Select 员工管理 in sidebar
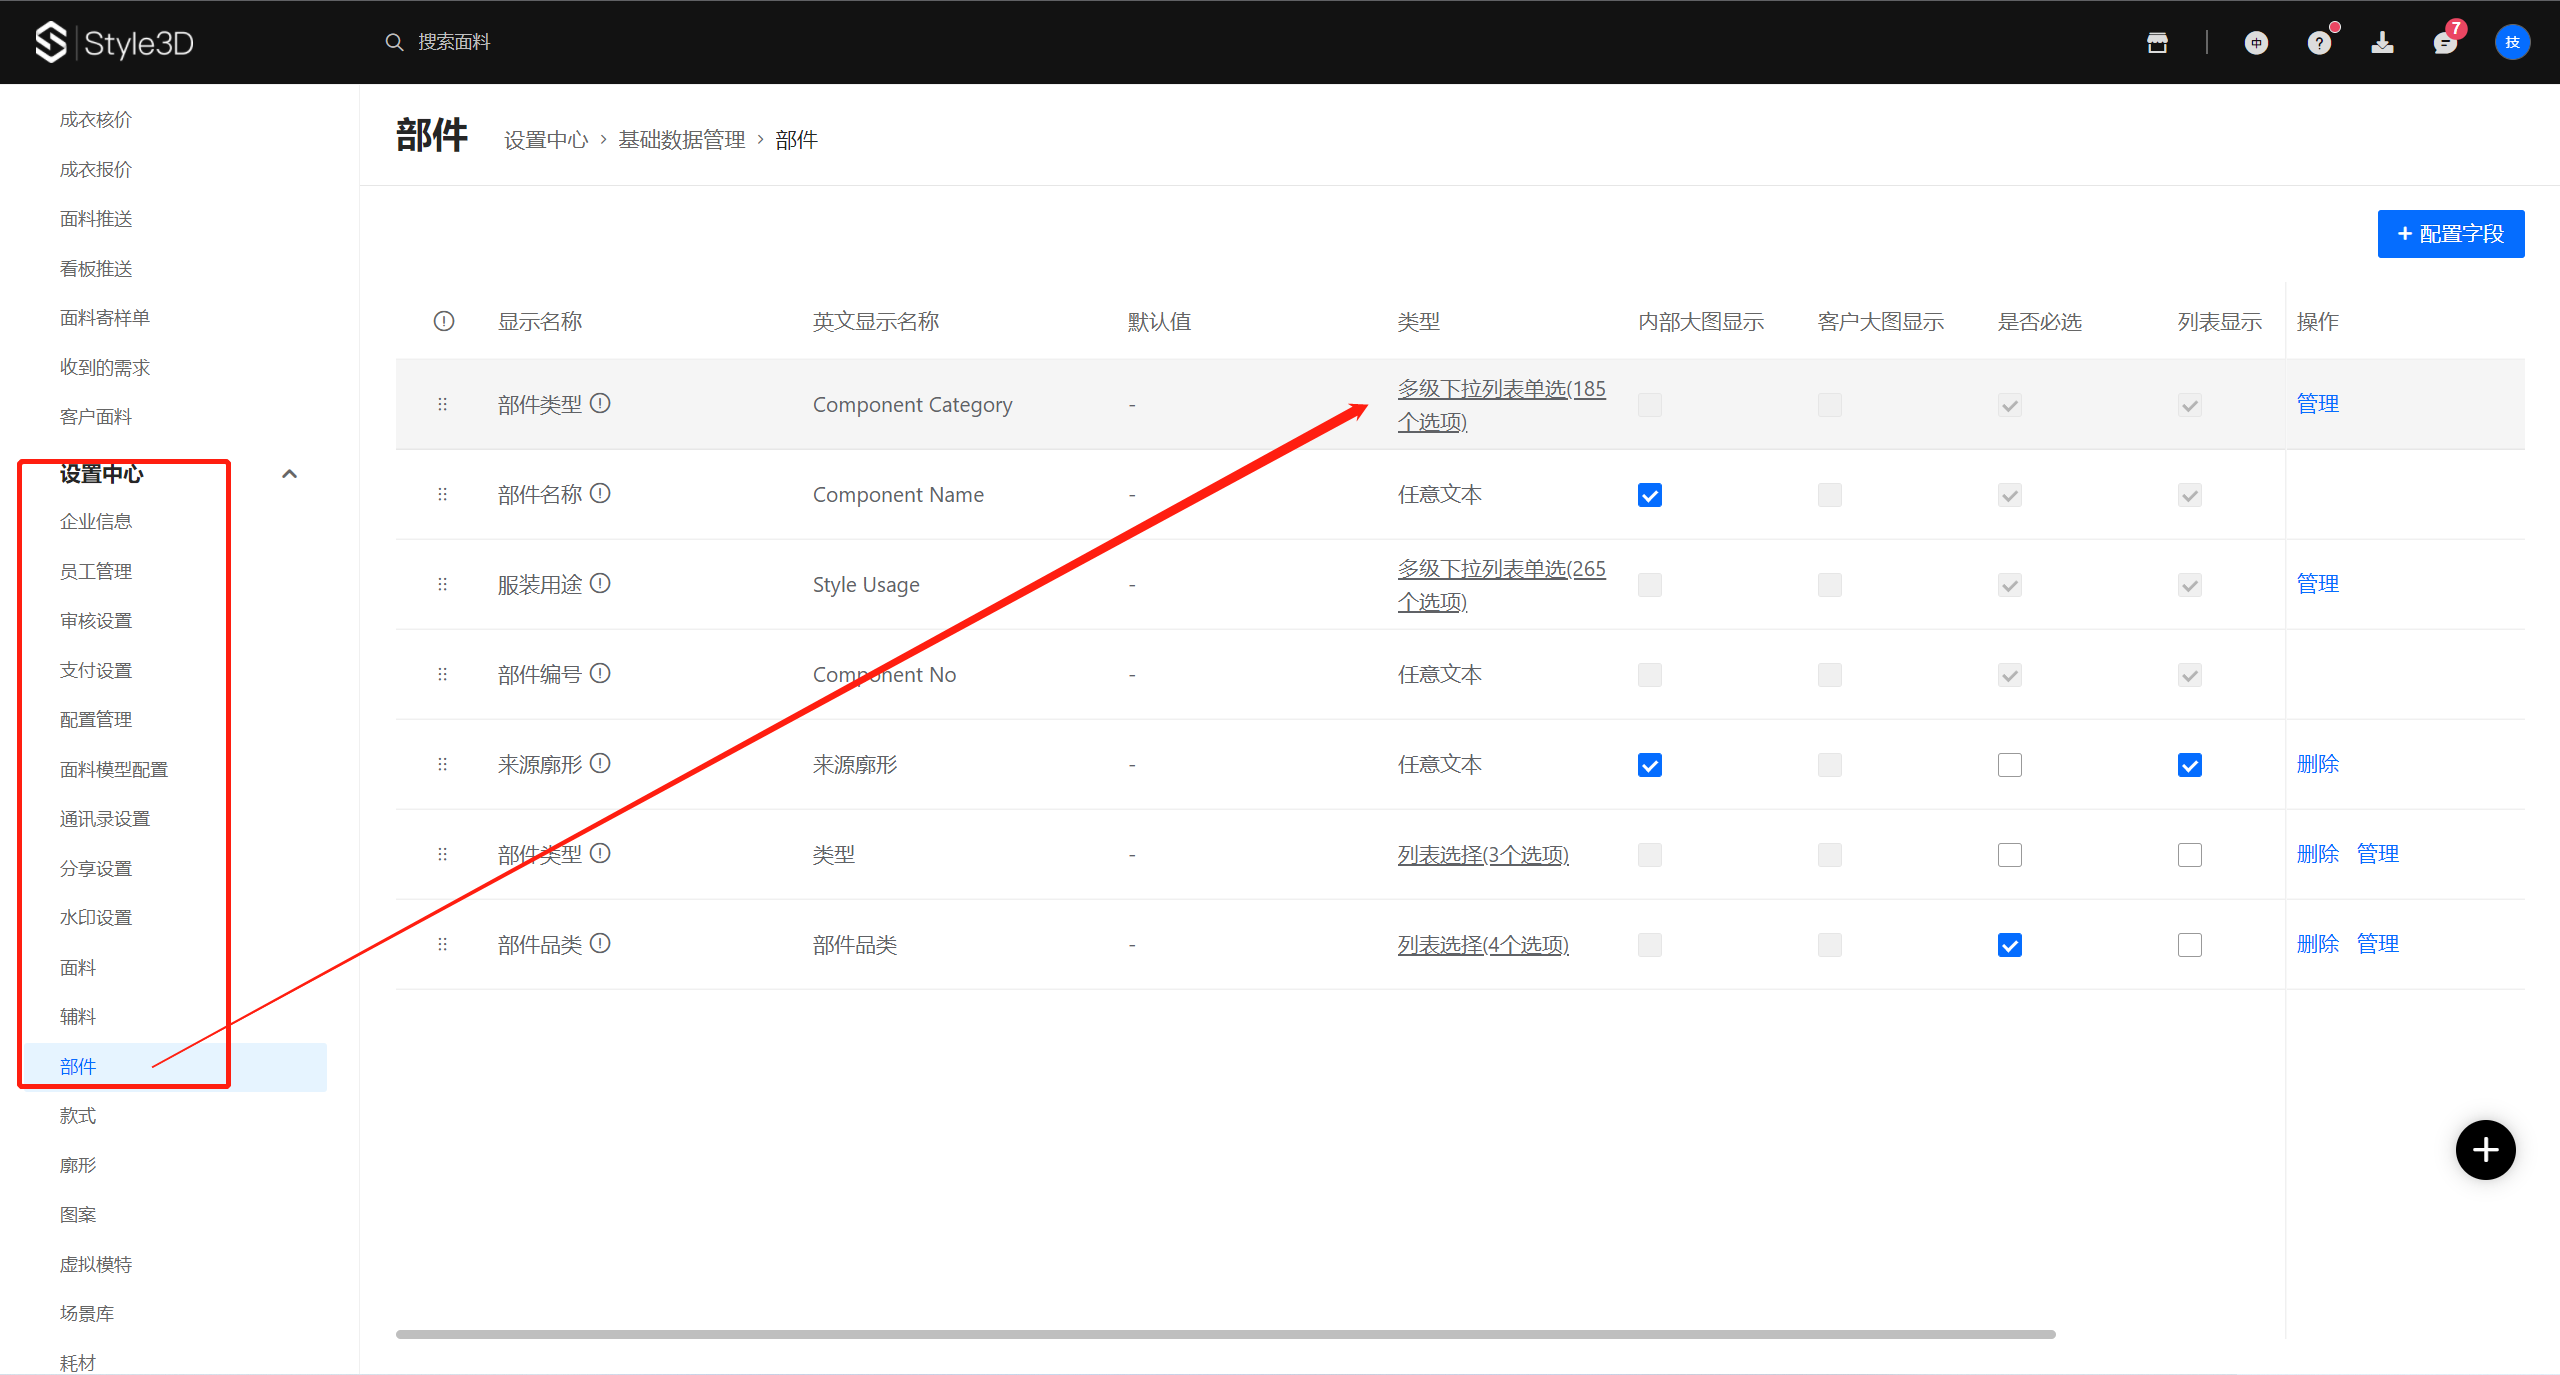 pos(96,571)
